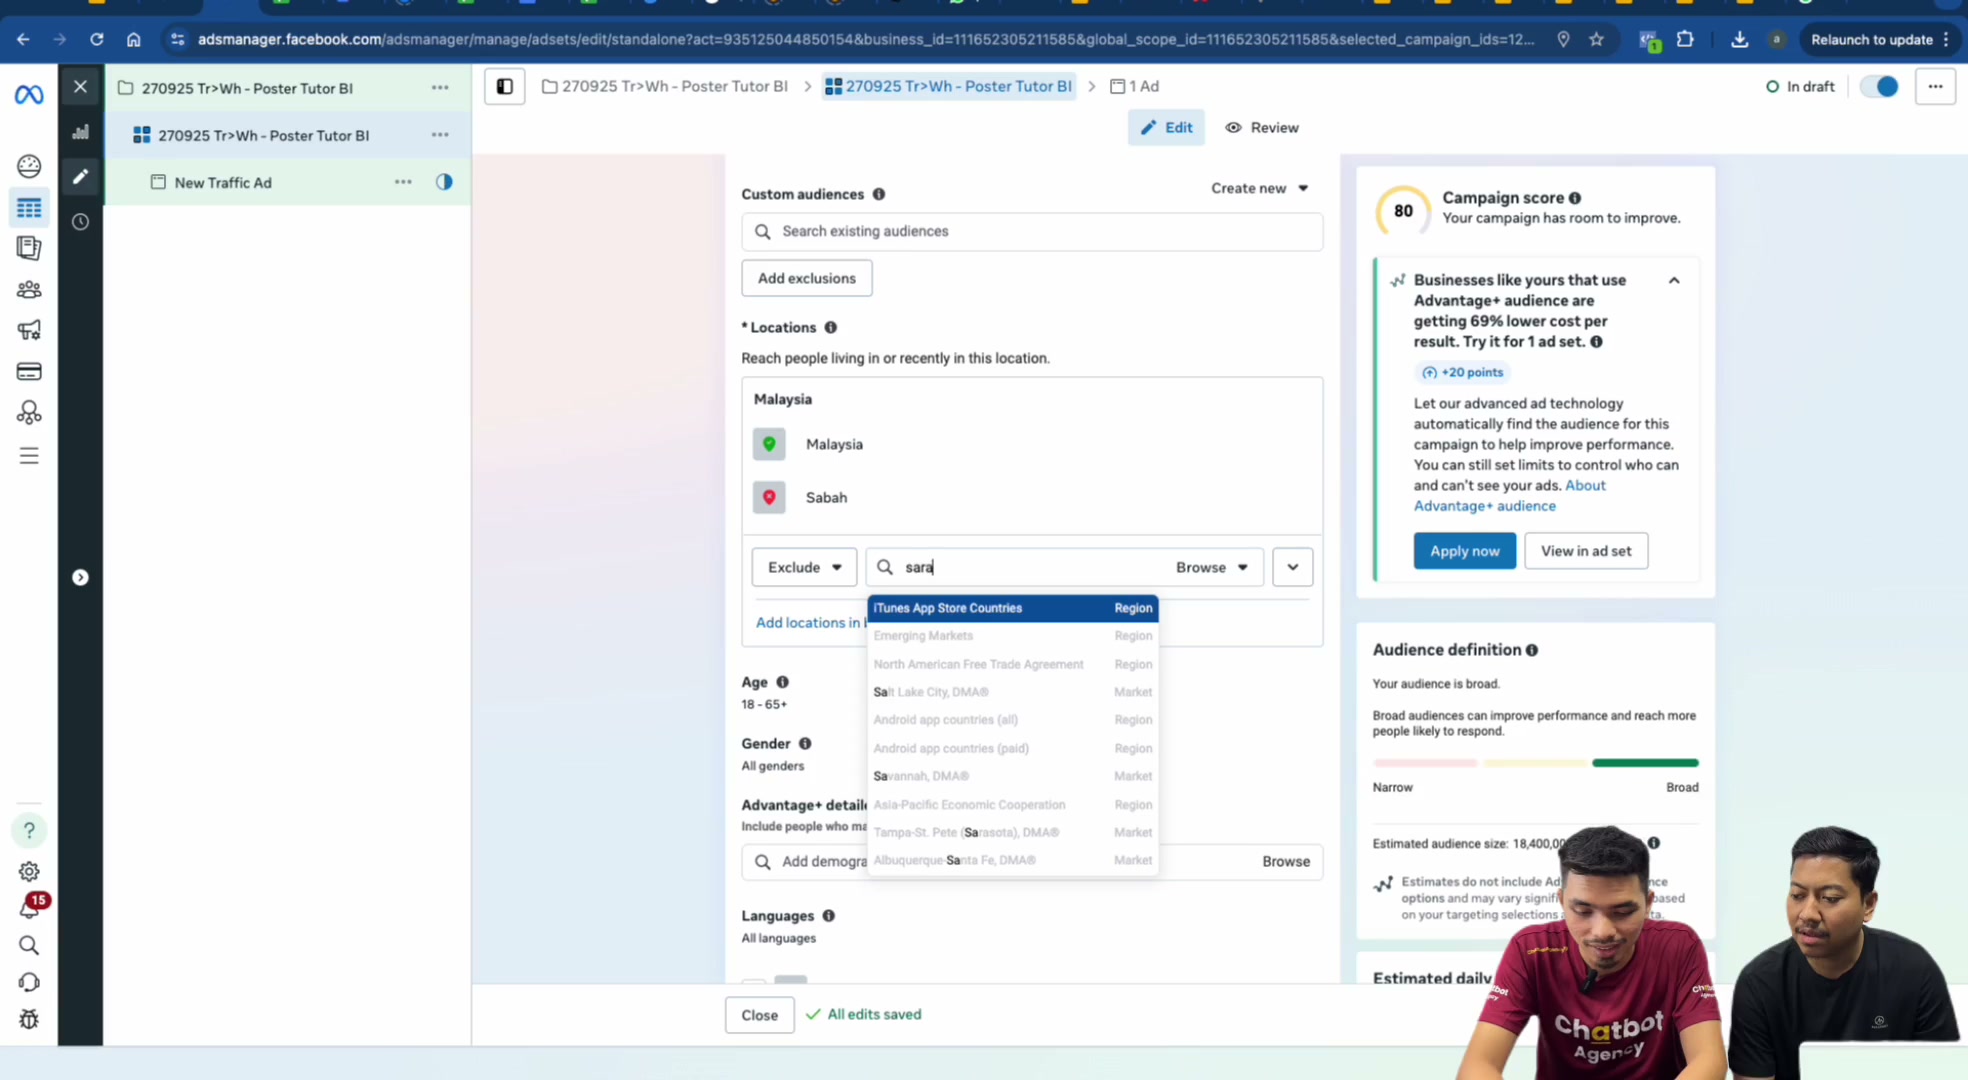The height and width of the screenshot is (1080, 1968).
Task: Click the audience Narrow to Broad gauge
Action: [x=1535, y=763]
